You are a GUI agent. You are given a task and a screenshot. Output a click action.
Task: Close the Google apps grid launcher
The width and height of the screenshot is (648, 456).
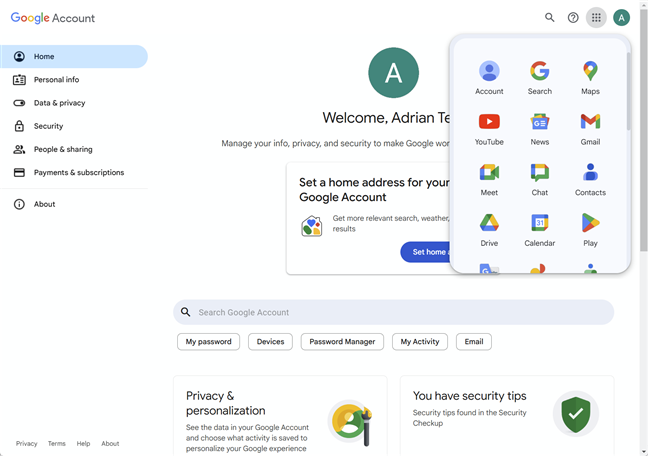(596, 17)
